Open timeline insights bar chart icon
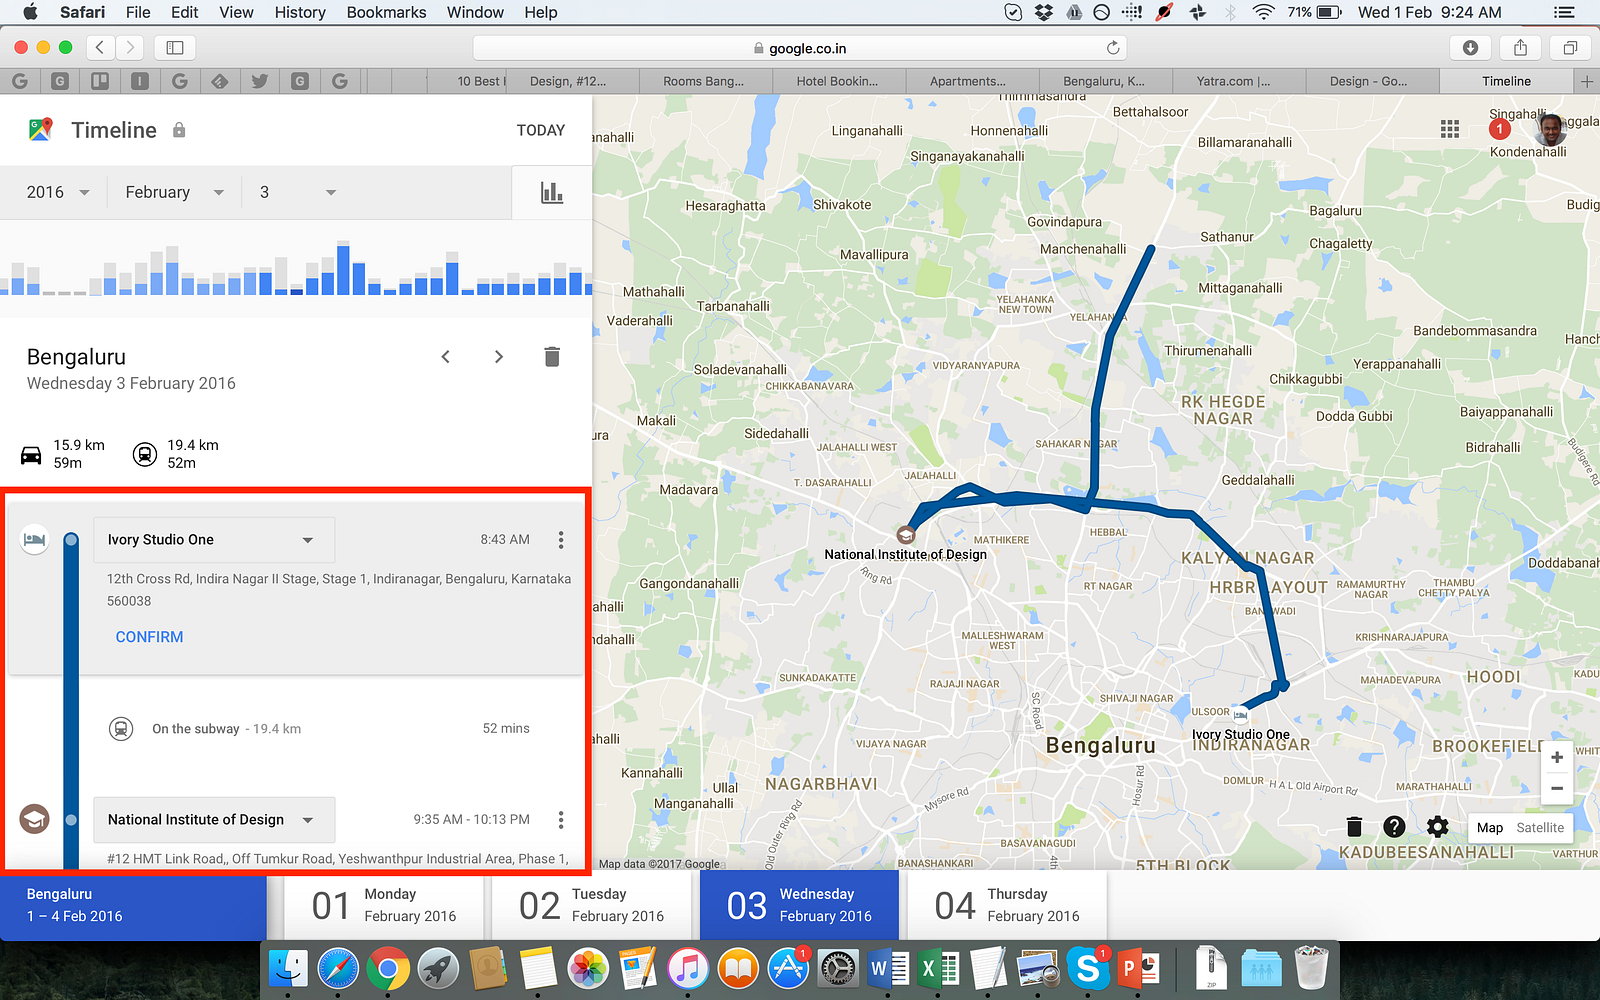The width and height of the screenshot is (1600, 1000). tap(552, 192)
